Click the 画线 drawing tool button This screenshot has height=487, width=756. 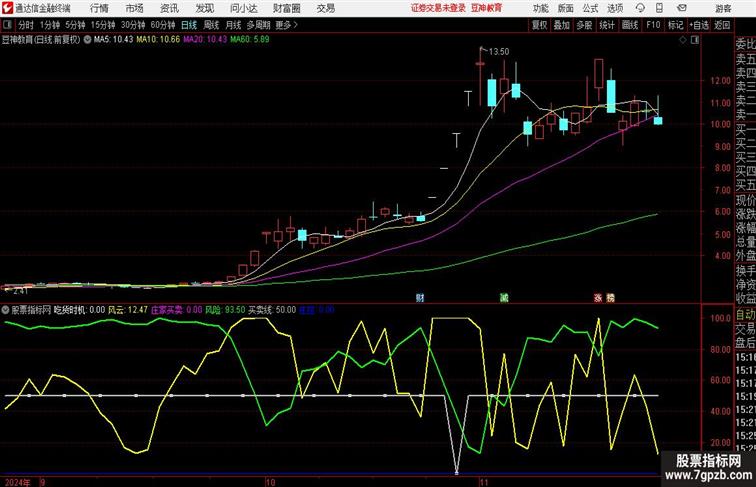(x=630, y=25)
